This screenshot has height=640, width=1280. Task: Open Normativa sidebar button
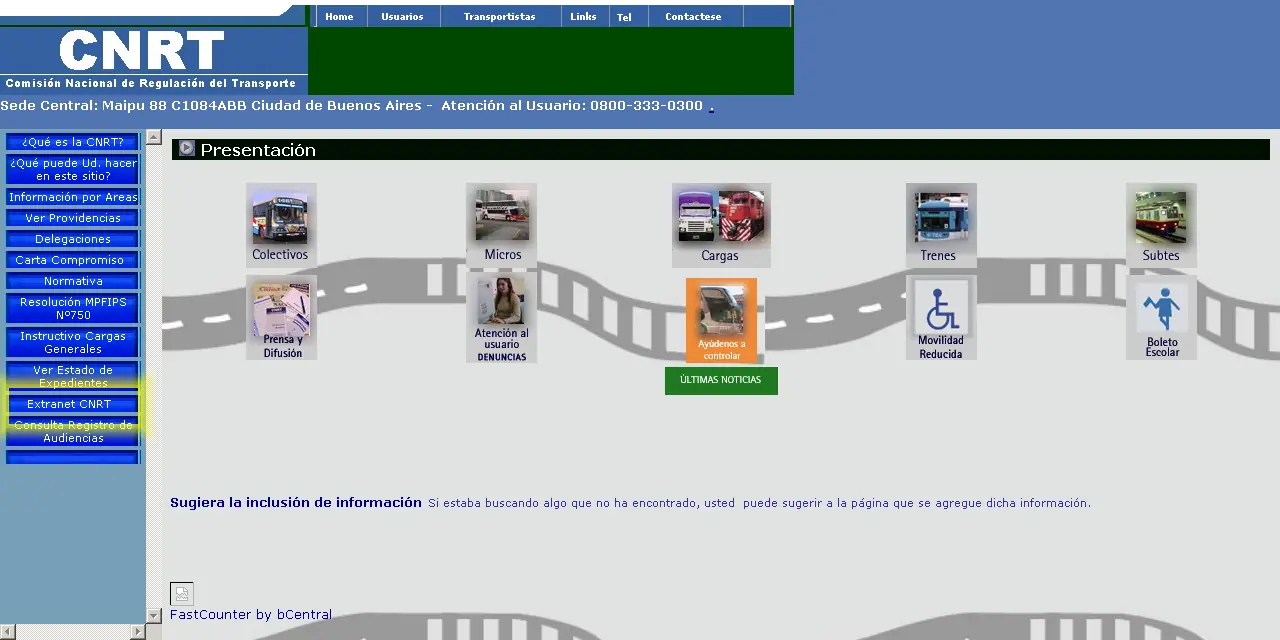click(72, 281)
